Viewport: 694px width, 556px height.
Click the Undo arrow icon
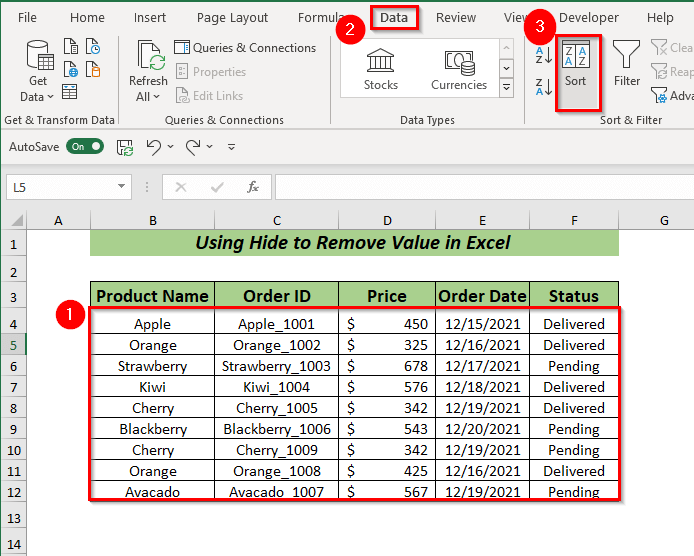point(153,147)
